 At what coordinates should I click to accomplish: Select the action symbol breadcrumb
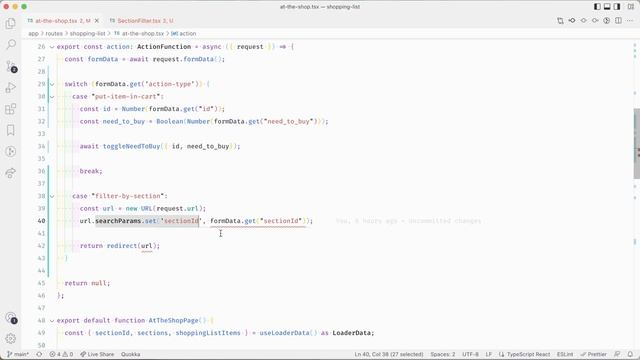click(184, 33)
